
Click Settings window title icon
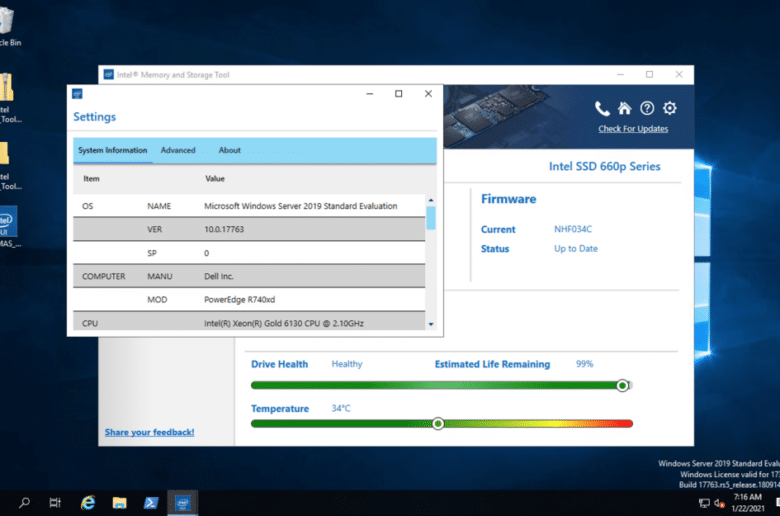77,94
